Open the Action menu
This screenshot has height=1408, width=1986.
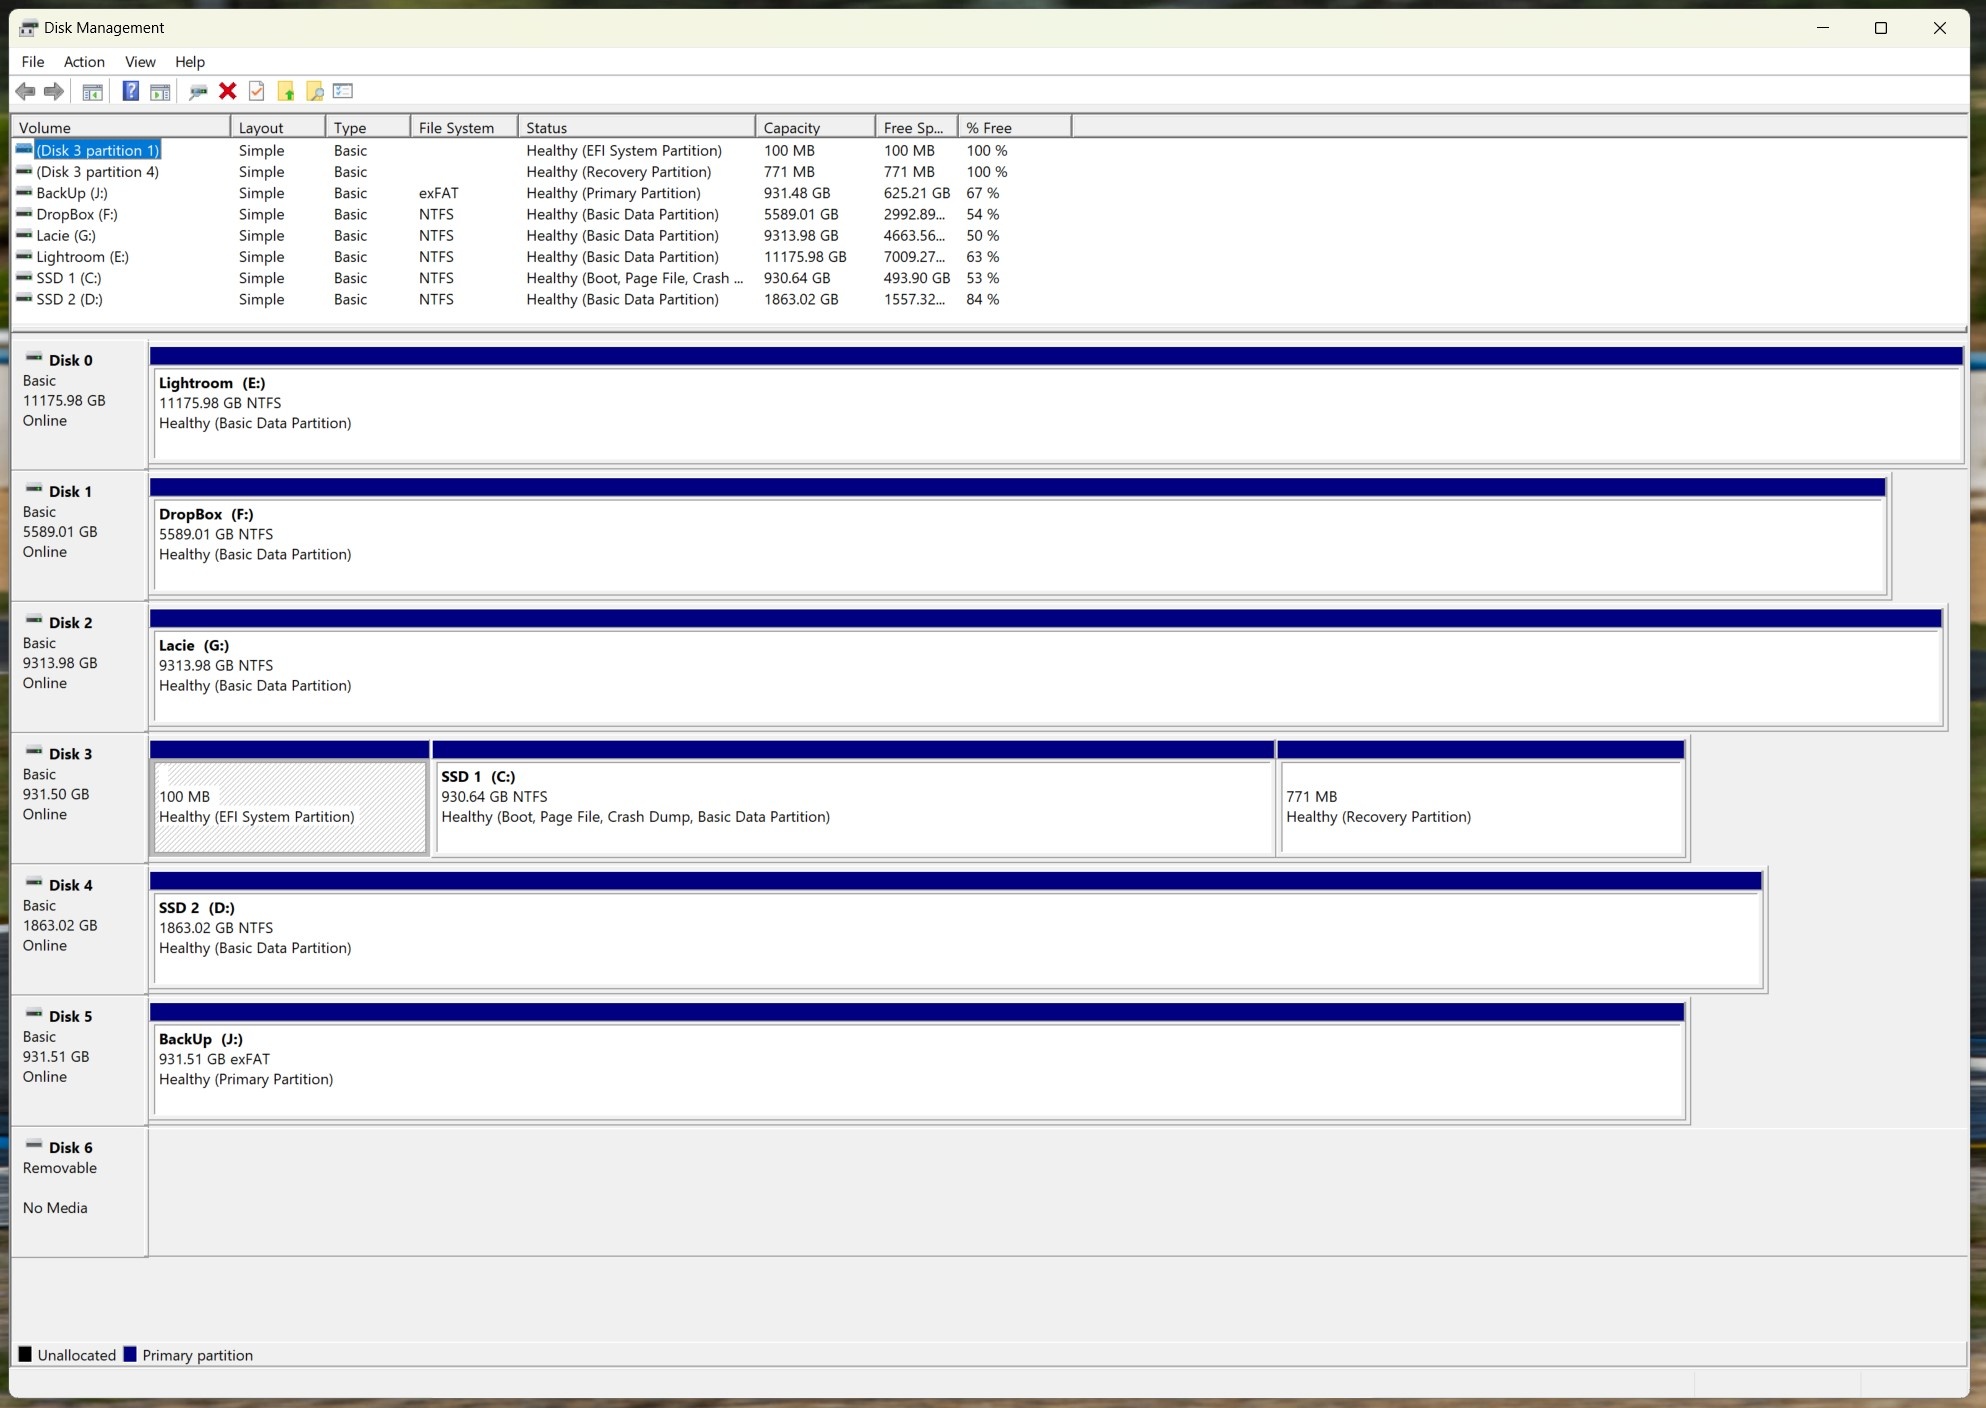84,61
